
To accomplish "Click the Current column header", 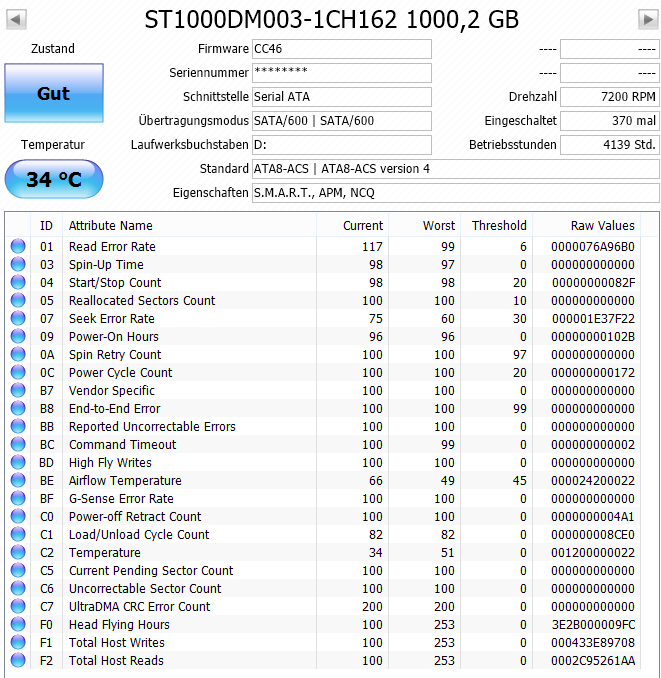I will [352, 226].
